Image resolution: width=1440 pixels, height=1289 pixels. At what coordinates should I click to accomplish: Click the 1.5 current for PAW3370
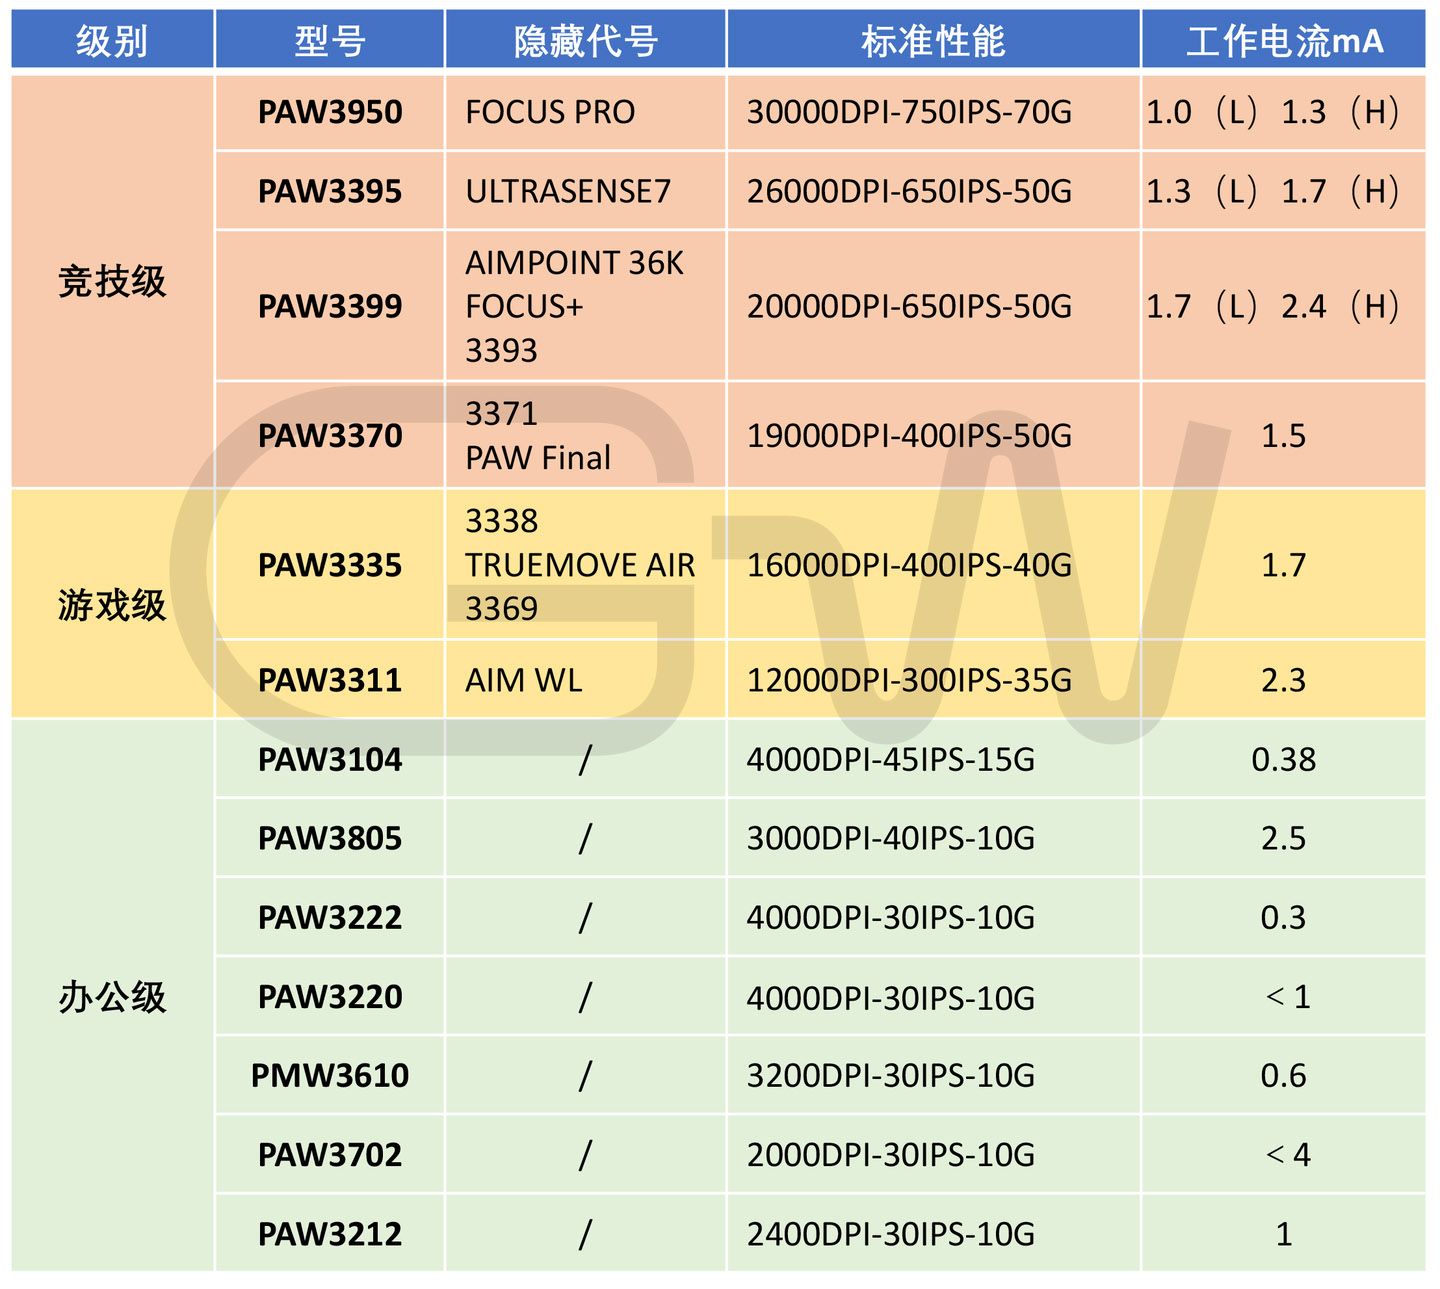pyautogui.click(x=1284, y=435)
